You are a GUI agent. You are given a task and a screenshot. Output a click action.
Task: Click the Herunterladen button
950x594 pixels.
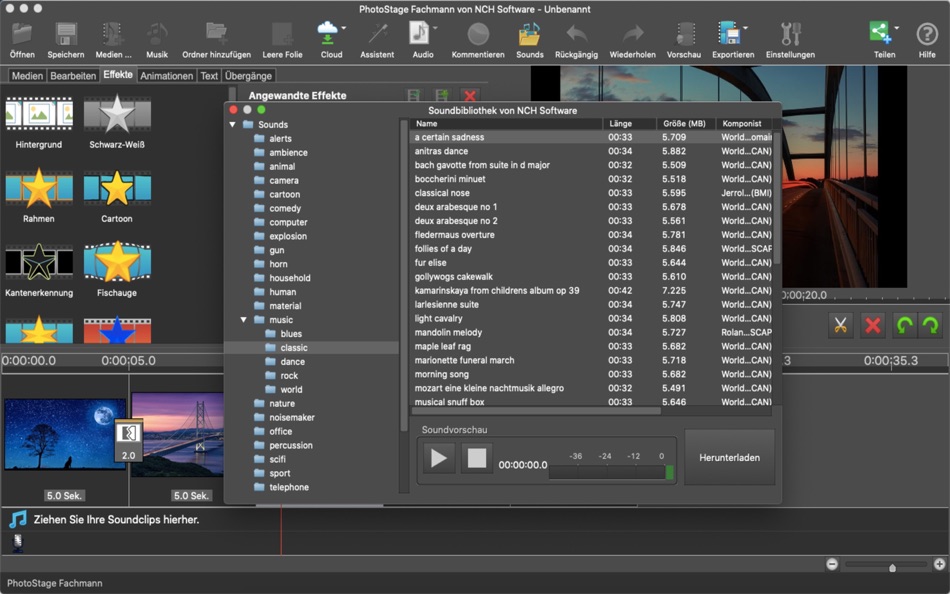point(729,458)
